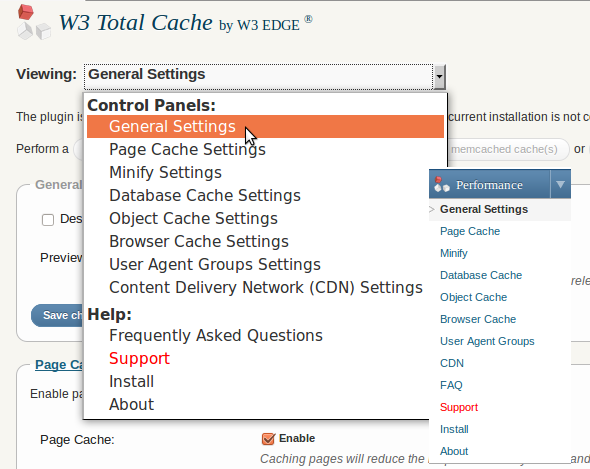Pick Browser Cache Settings option
This screenshot has width=590, height=469.
(x=199, y=241)
